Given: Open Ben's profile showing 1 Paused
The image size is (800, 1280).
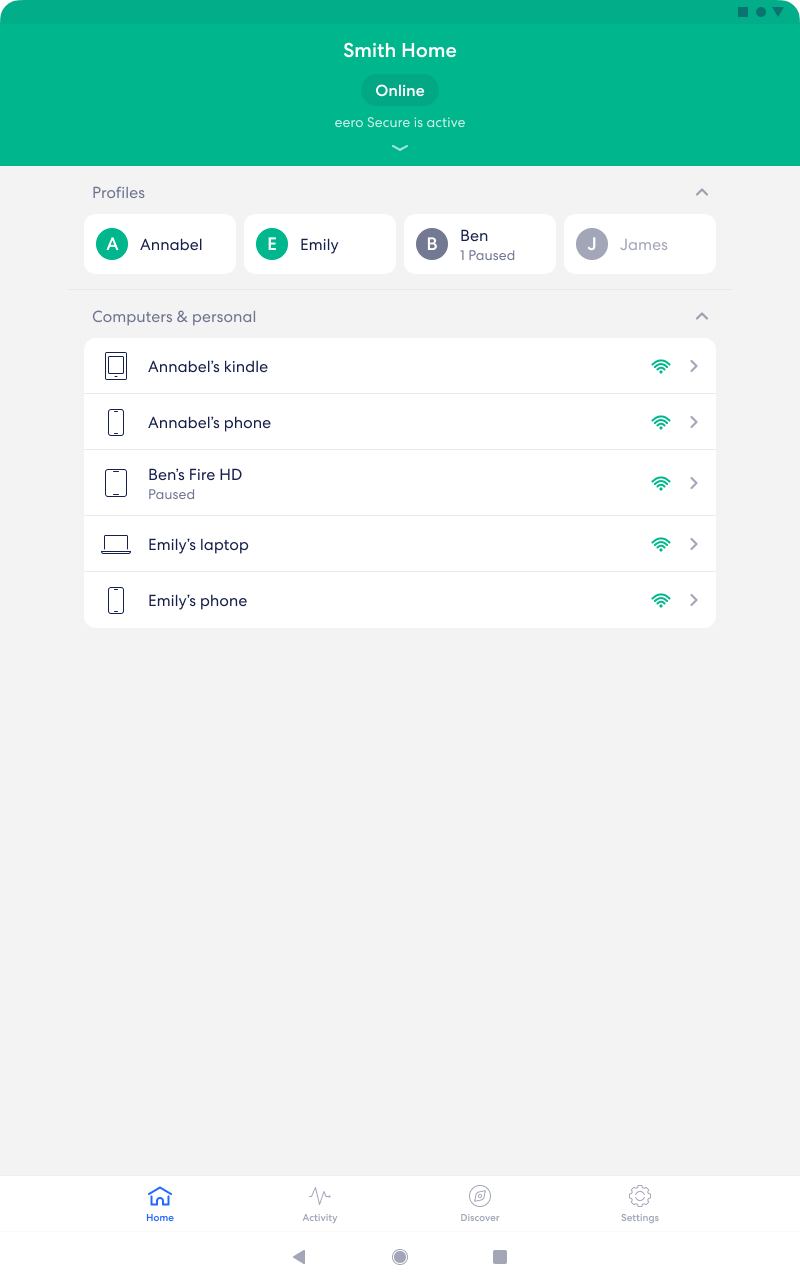Looking at the screenshot, I should tap(480, 244).
